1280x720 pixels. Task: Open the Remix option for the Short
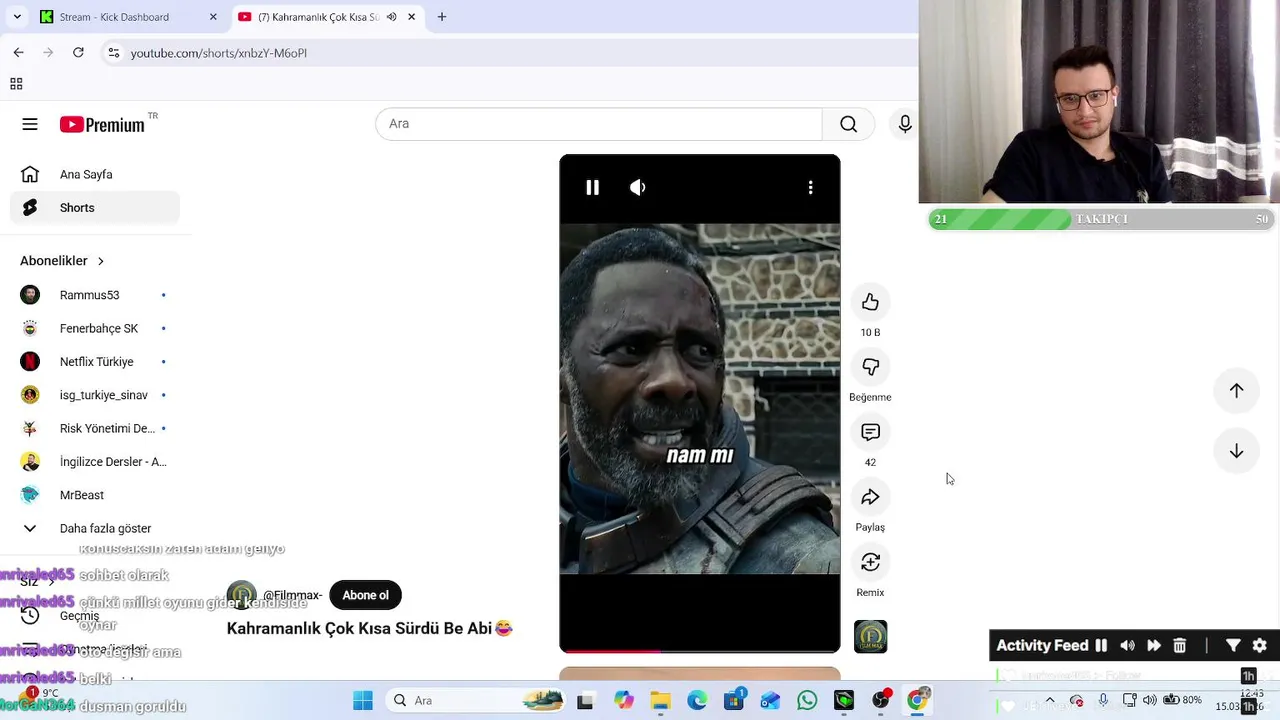(x=870, y=562)
